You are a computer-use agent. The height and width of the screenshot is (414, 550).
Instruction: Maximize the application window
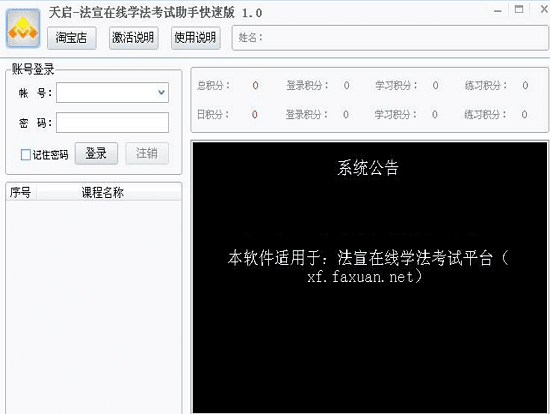[x=519, y=9]
